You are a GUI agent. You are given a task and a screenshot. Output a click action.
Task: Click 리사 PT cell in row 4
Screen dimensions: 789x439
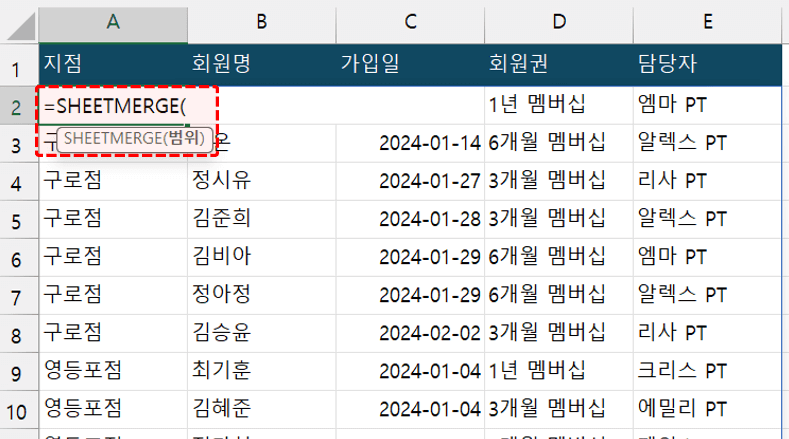tap(707, 182)
